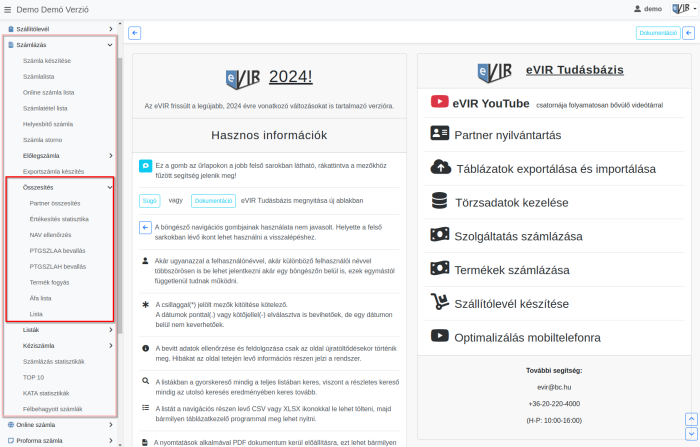Viewport: 700px width, 447px height.
Task: Open Helyesbítő számla menu item
Action: [48, 124]
